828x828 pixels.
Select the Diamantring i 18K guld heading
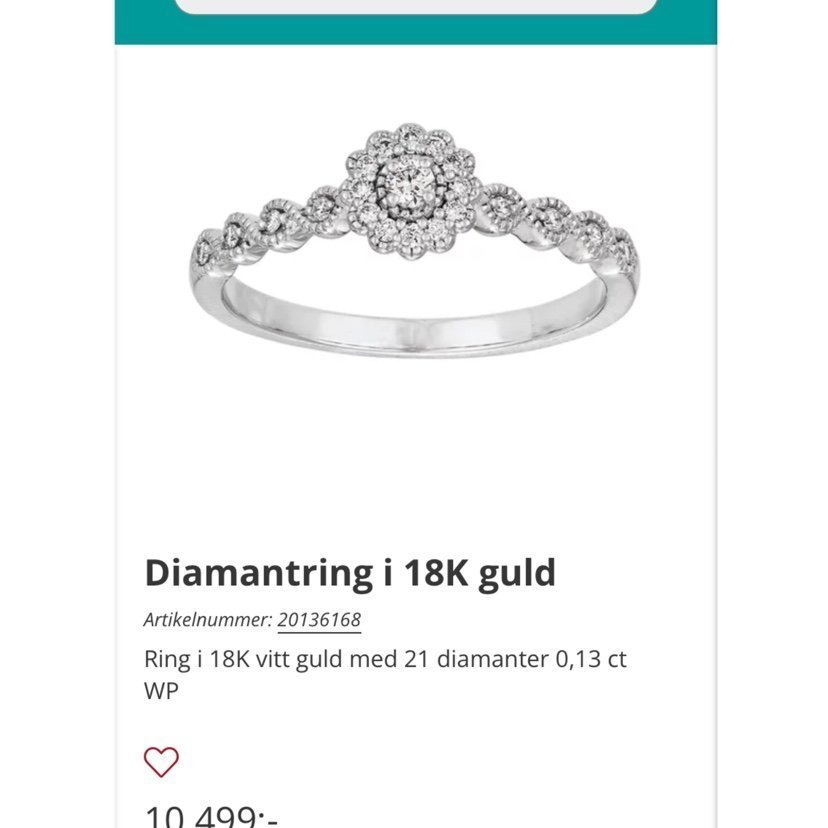350,573
